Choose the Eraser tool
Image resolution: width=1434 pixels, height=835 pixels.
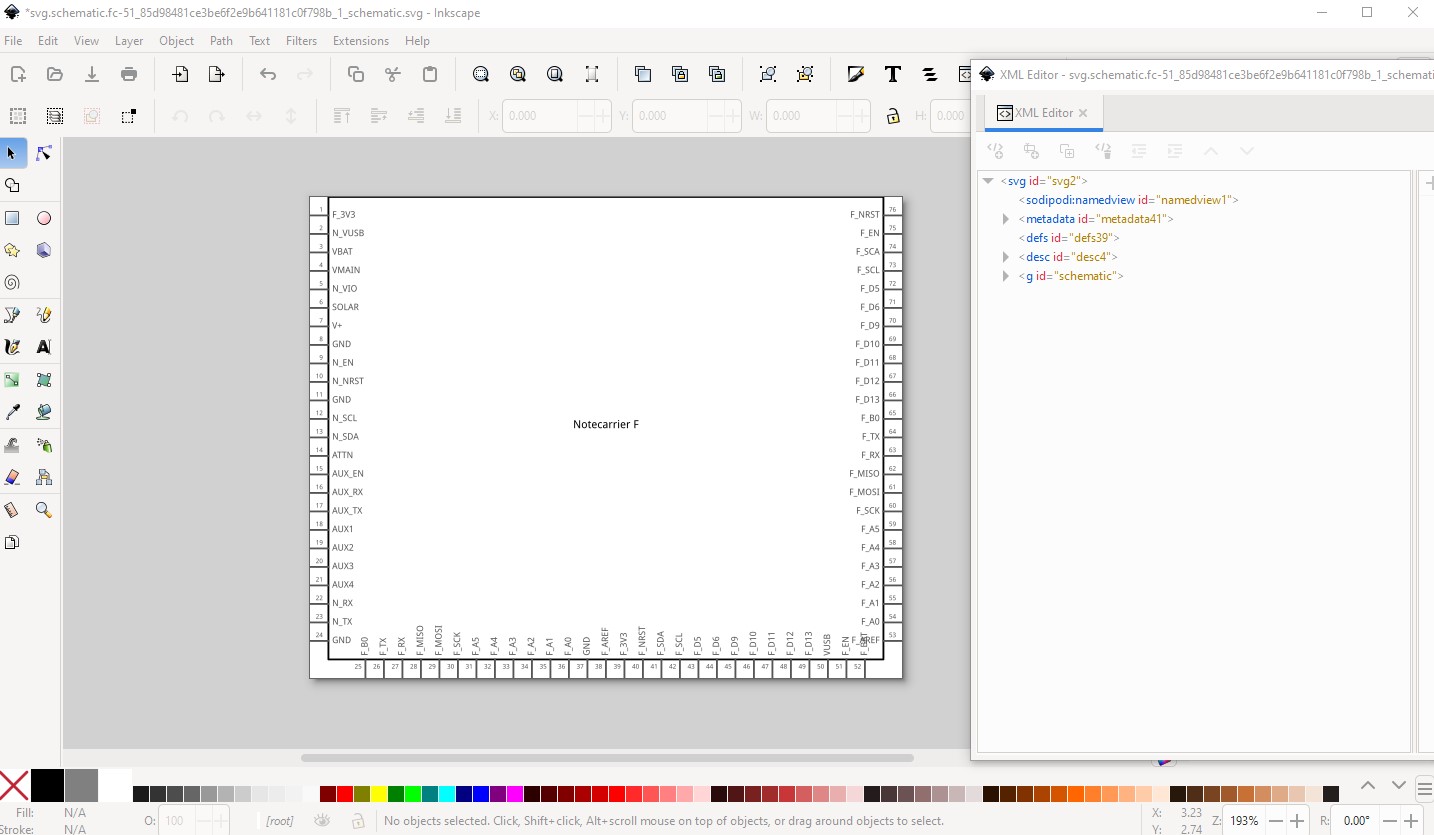coord(12,477)
